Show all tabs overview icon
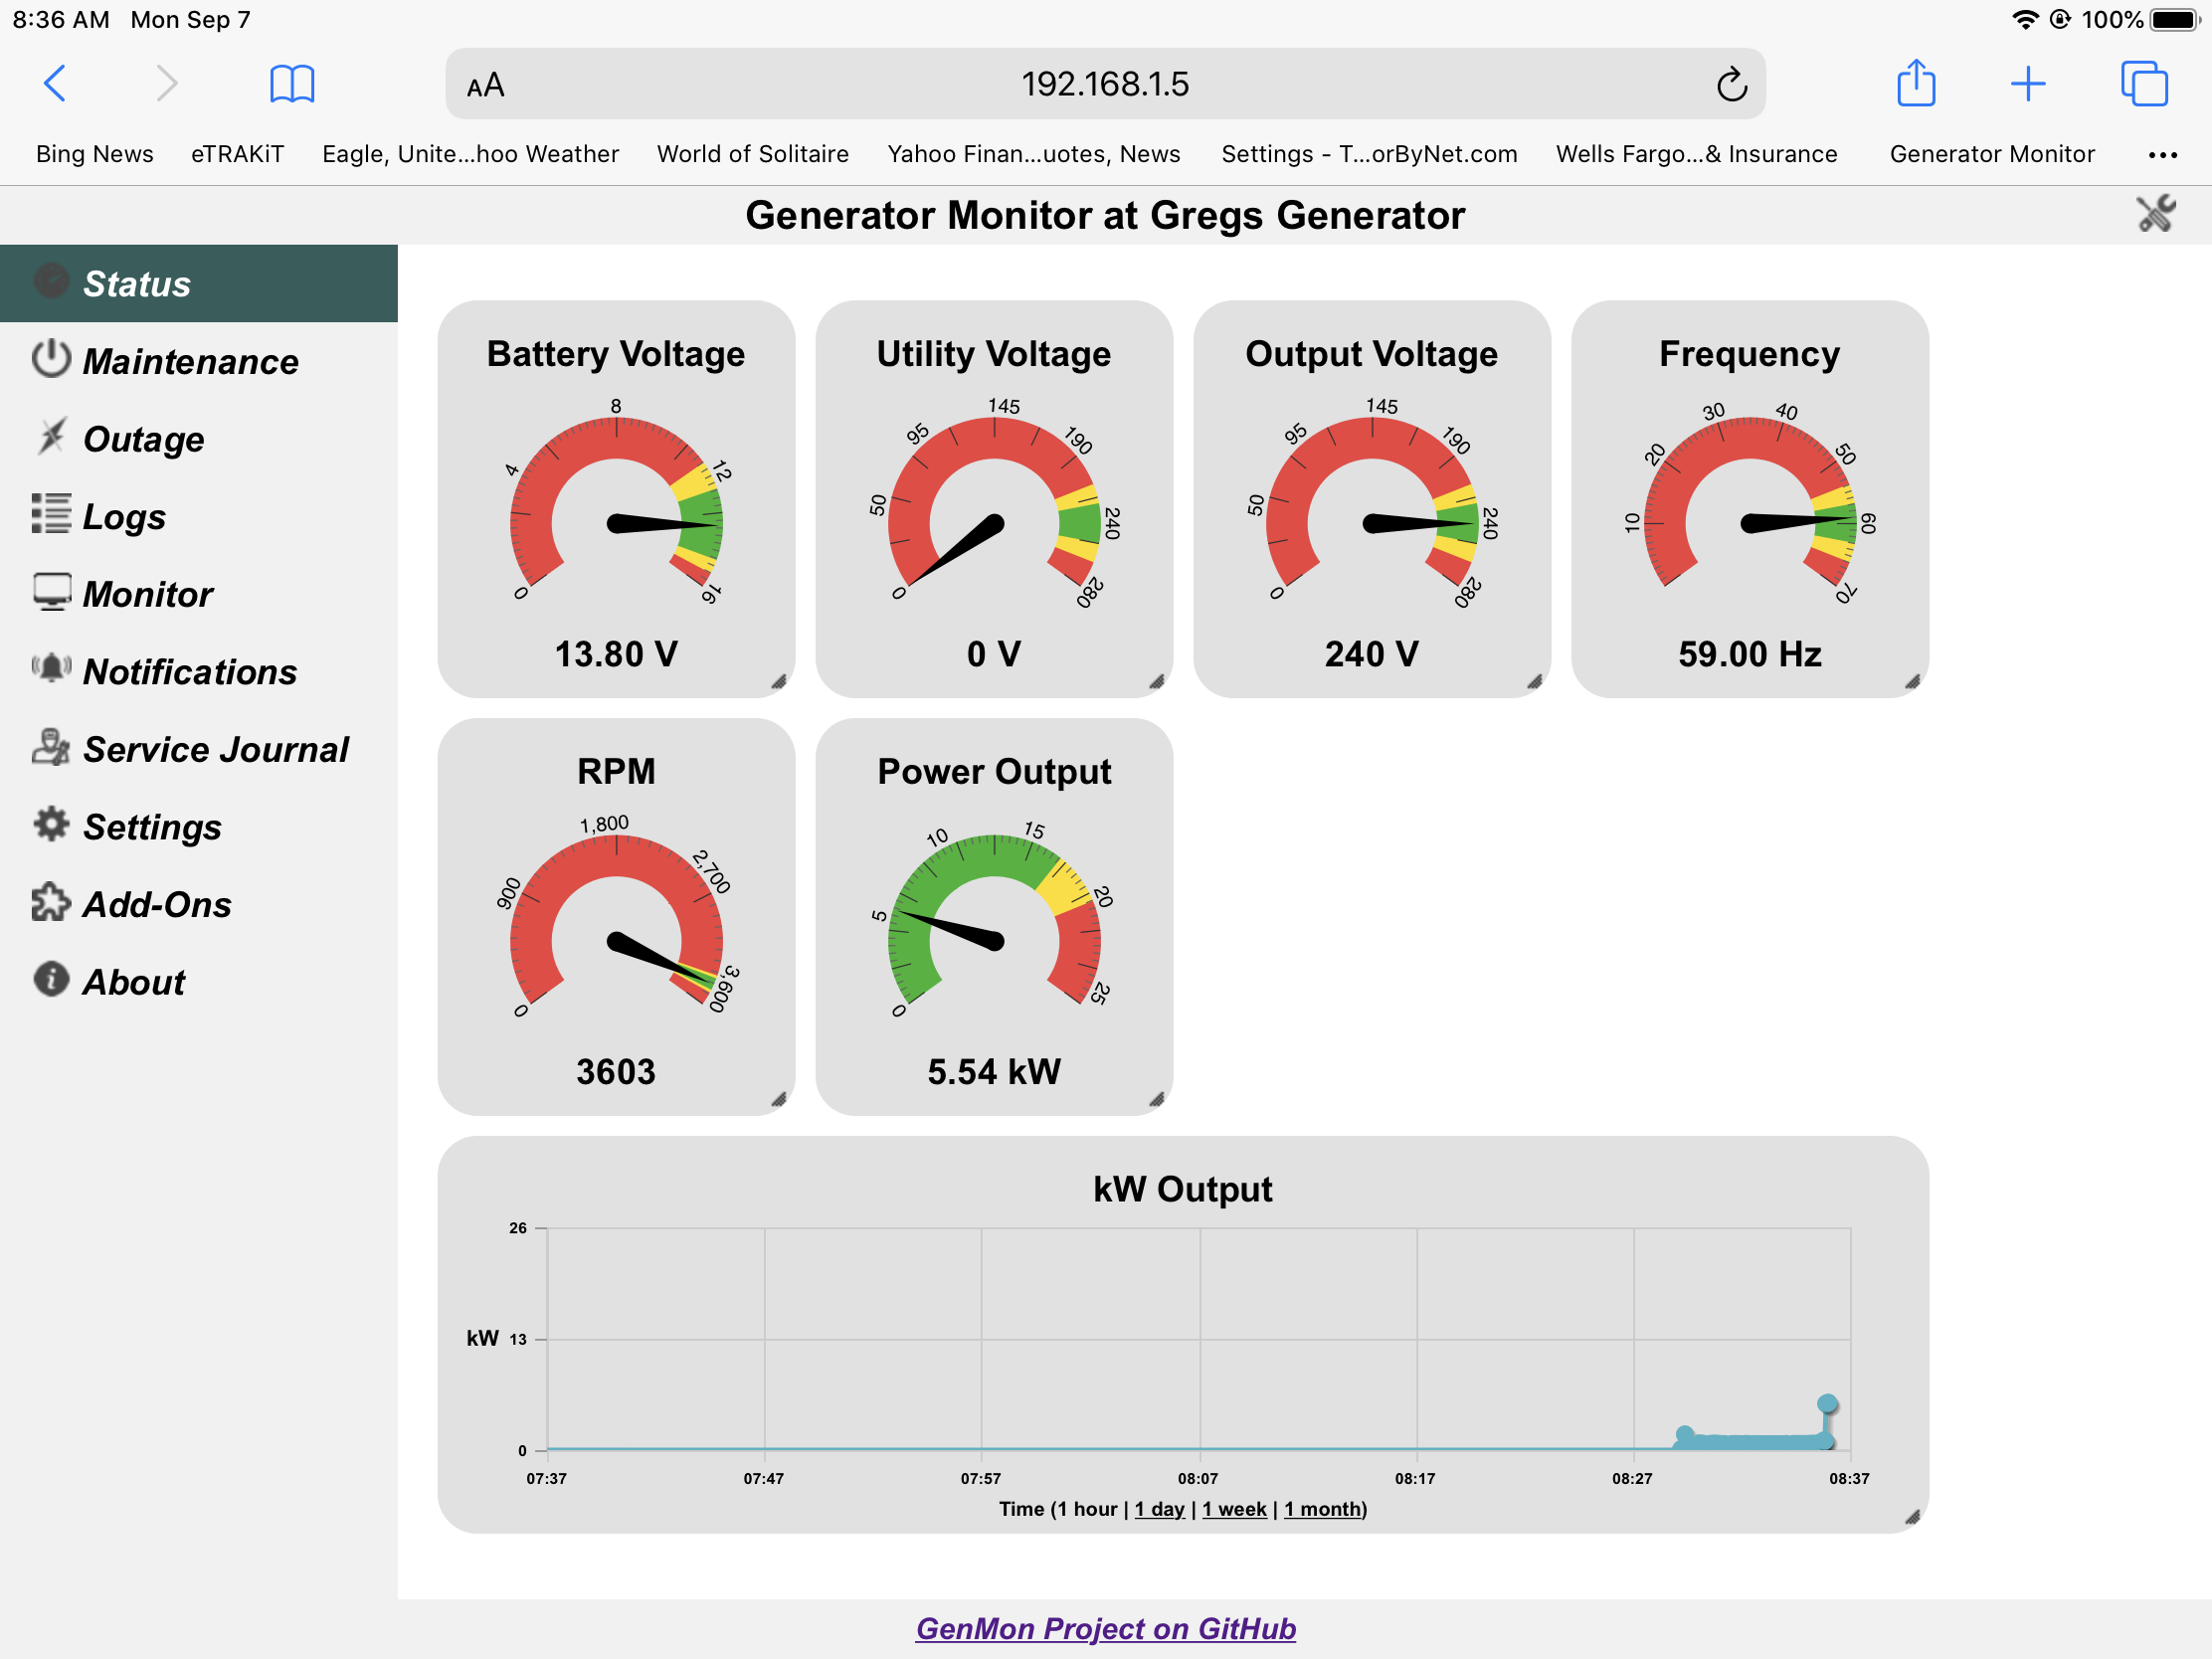 2143,84
